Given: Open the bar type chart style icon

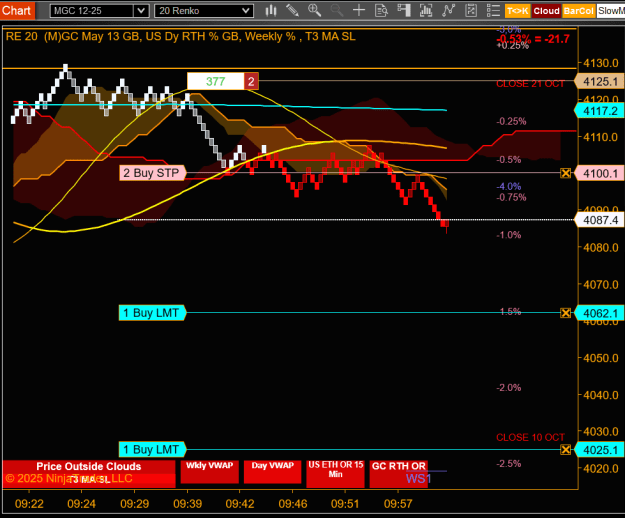Looking at the screenshot, I should coord(271,10).
